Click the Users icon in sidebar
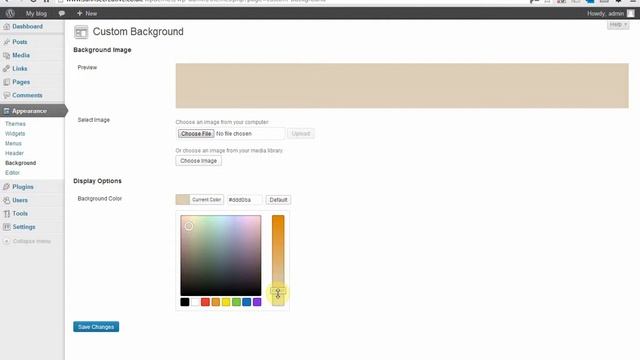Screen dimensions: 640x360 click(7, 200)
